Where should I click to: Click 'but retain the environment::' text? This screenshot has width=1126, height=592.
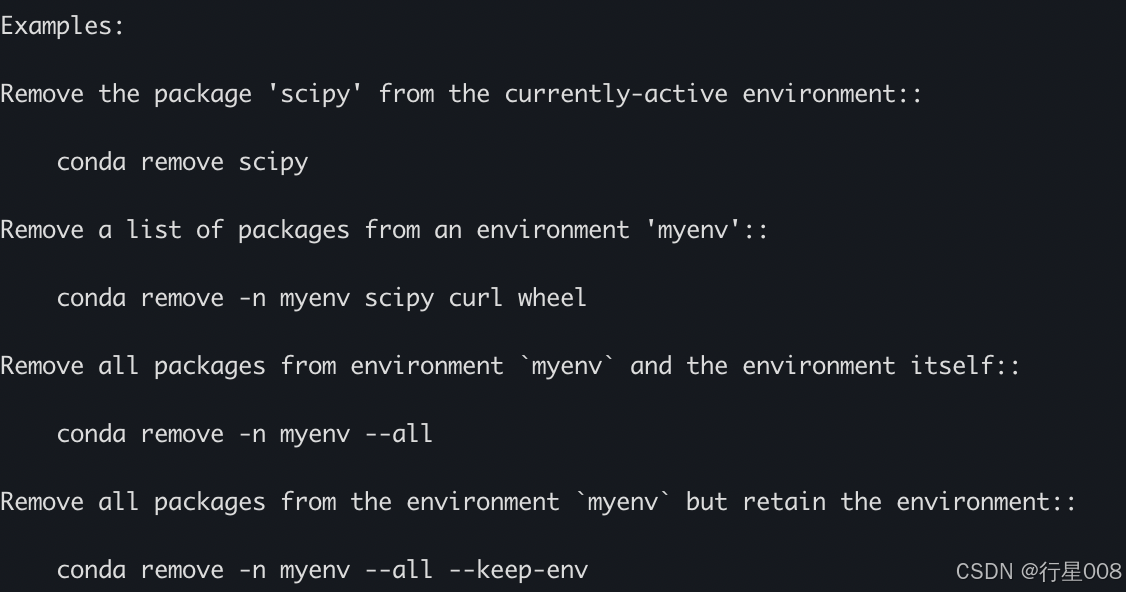pyautogui.click(x=880, y=502)
